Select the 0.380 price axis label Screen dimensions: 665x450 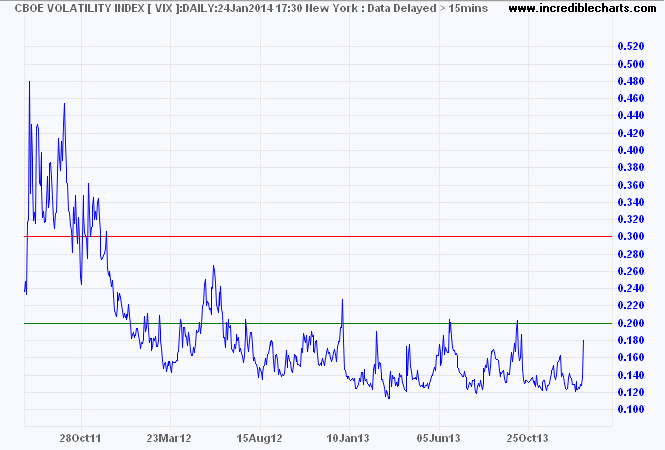click(631, 167)
